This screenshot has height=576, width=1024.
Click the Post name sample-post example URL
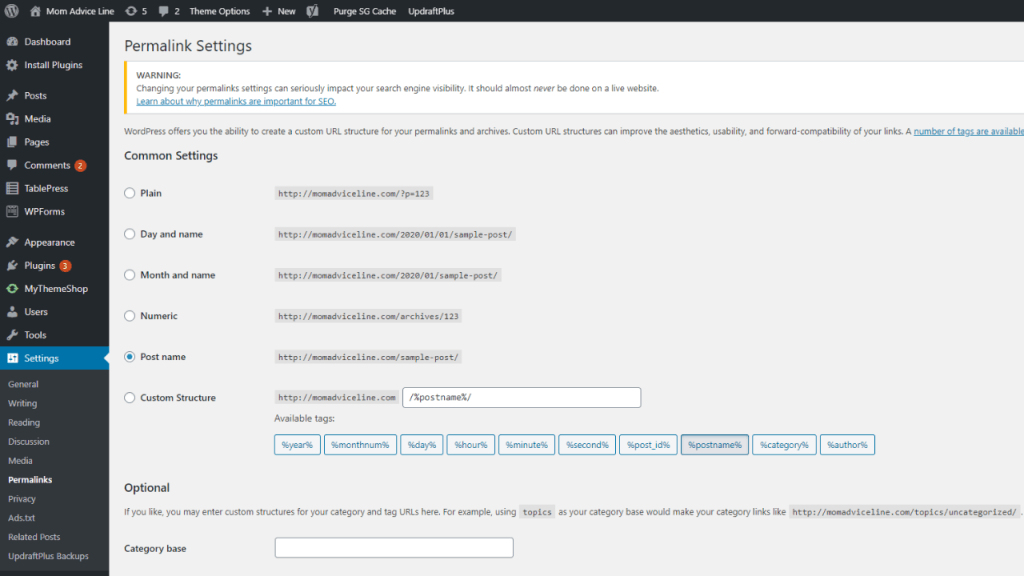(x=368, y=357)
